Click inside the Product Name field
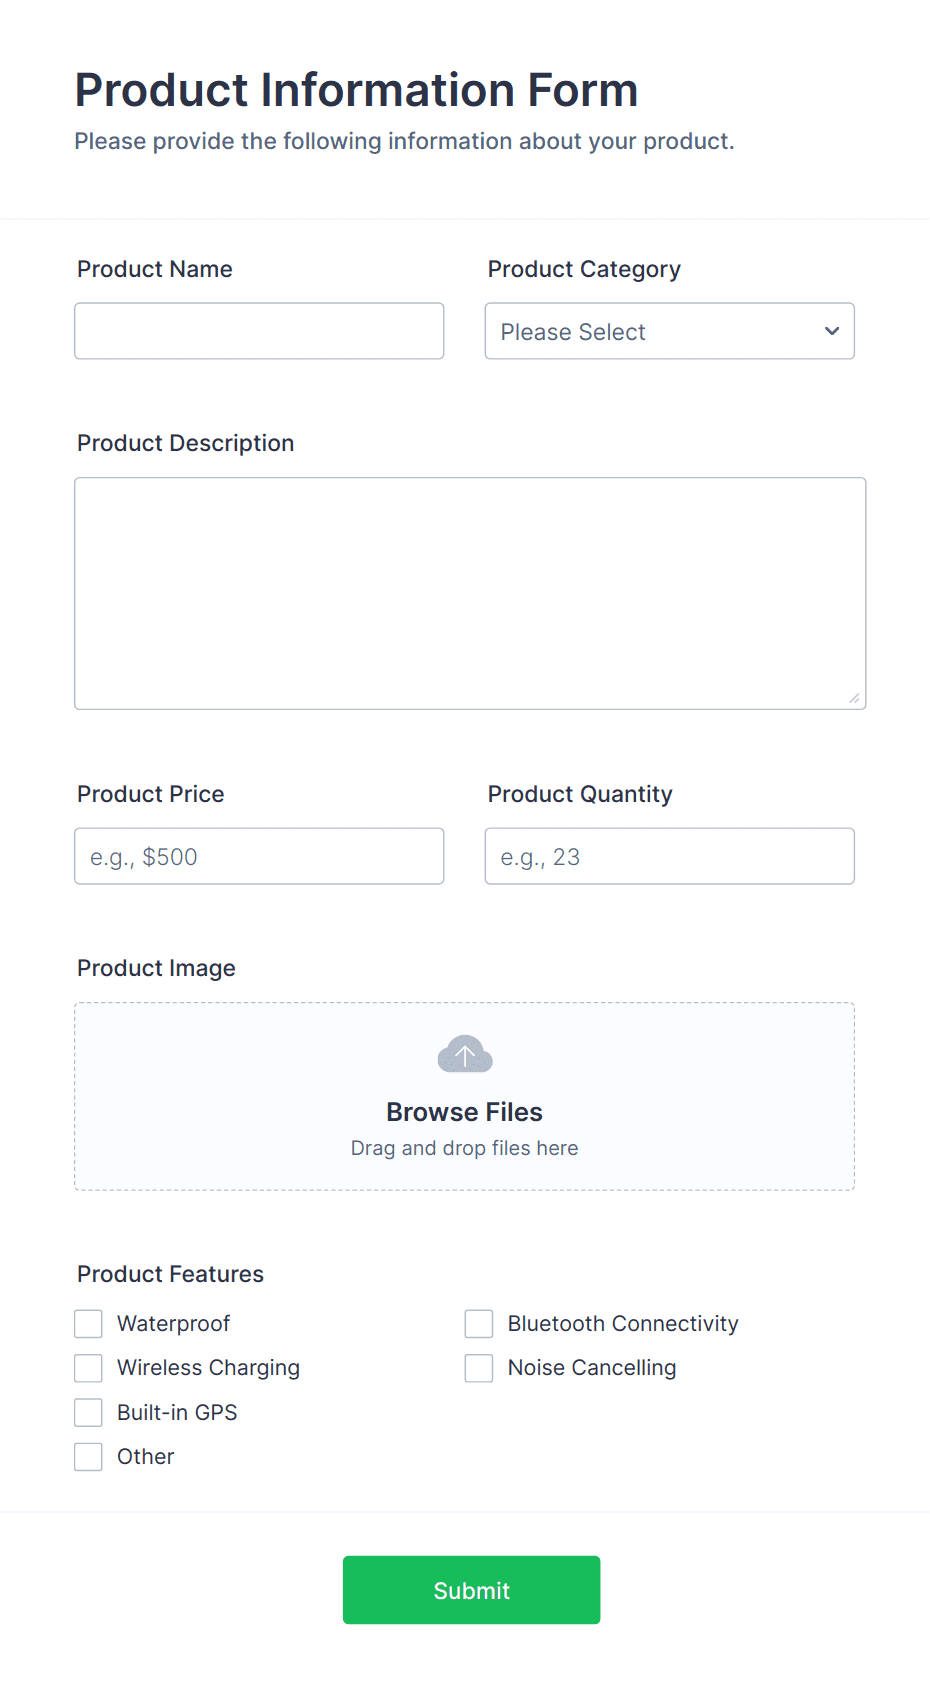Viewport: 930px width, 1681px height. click(259, 331)
